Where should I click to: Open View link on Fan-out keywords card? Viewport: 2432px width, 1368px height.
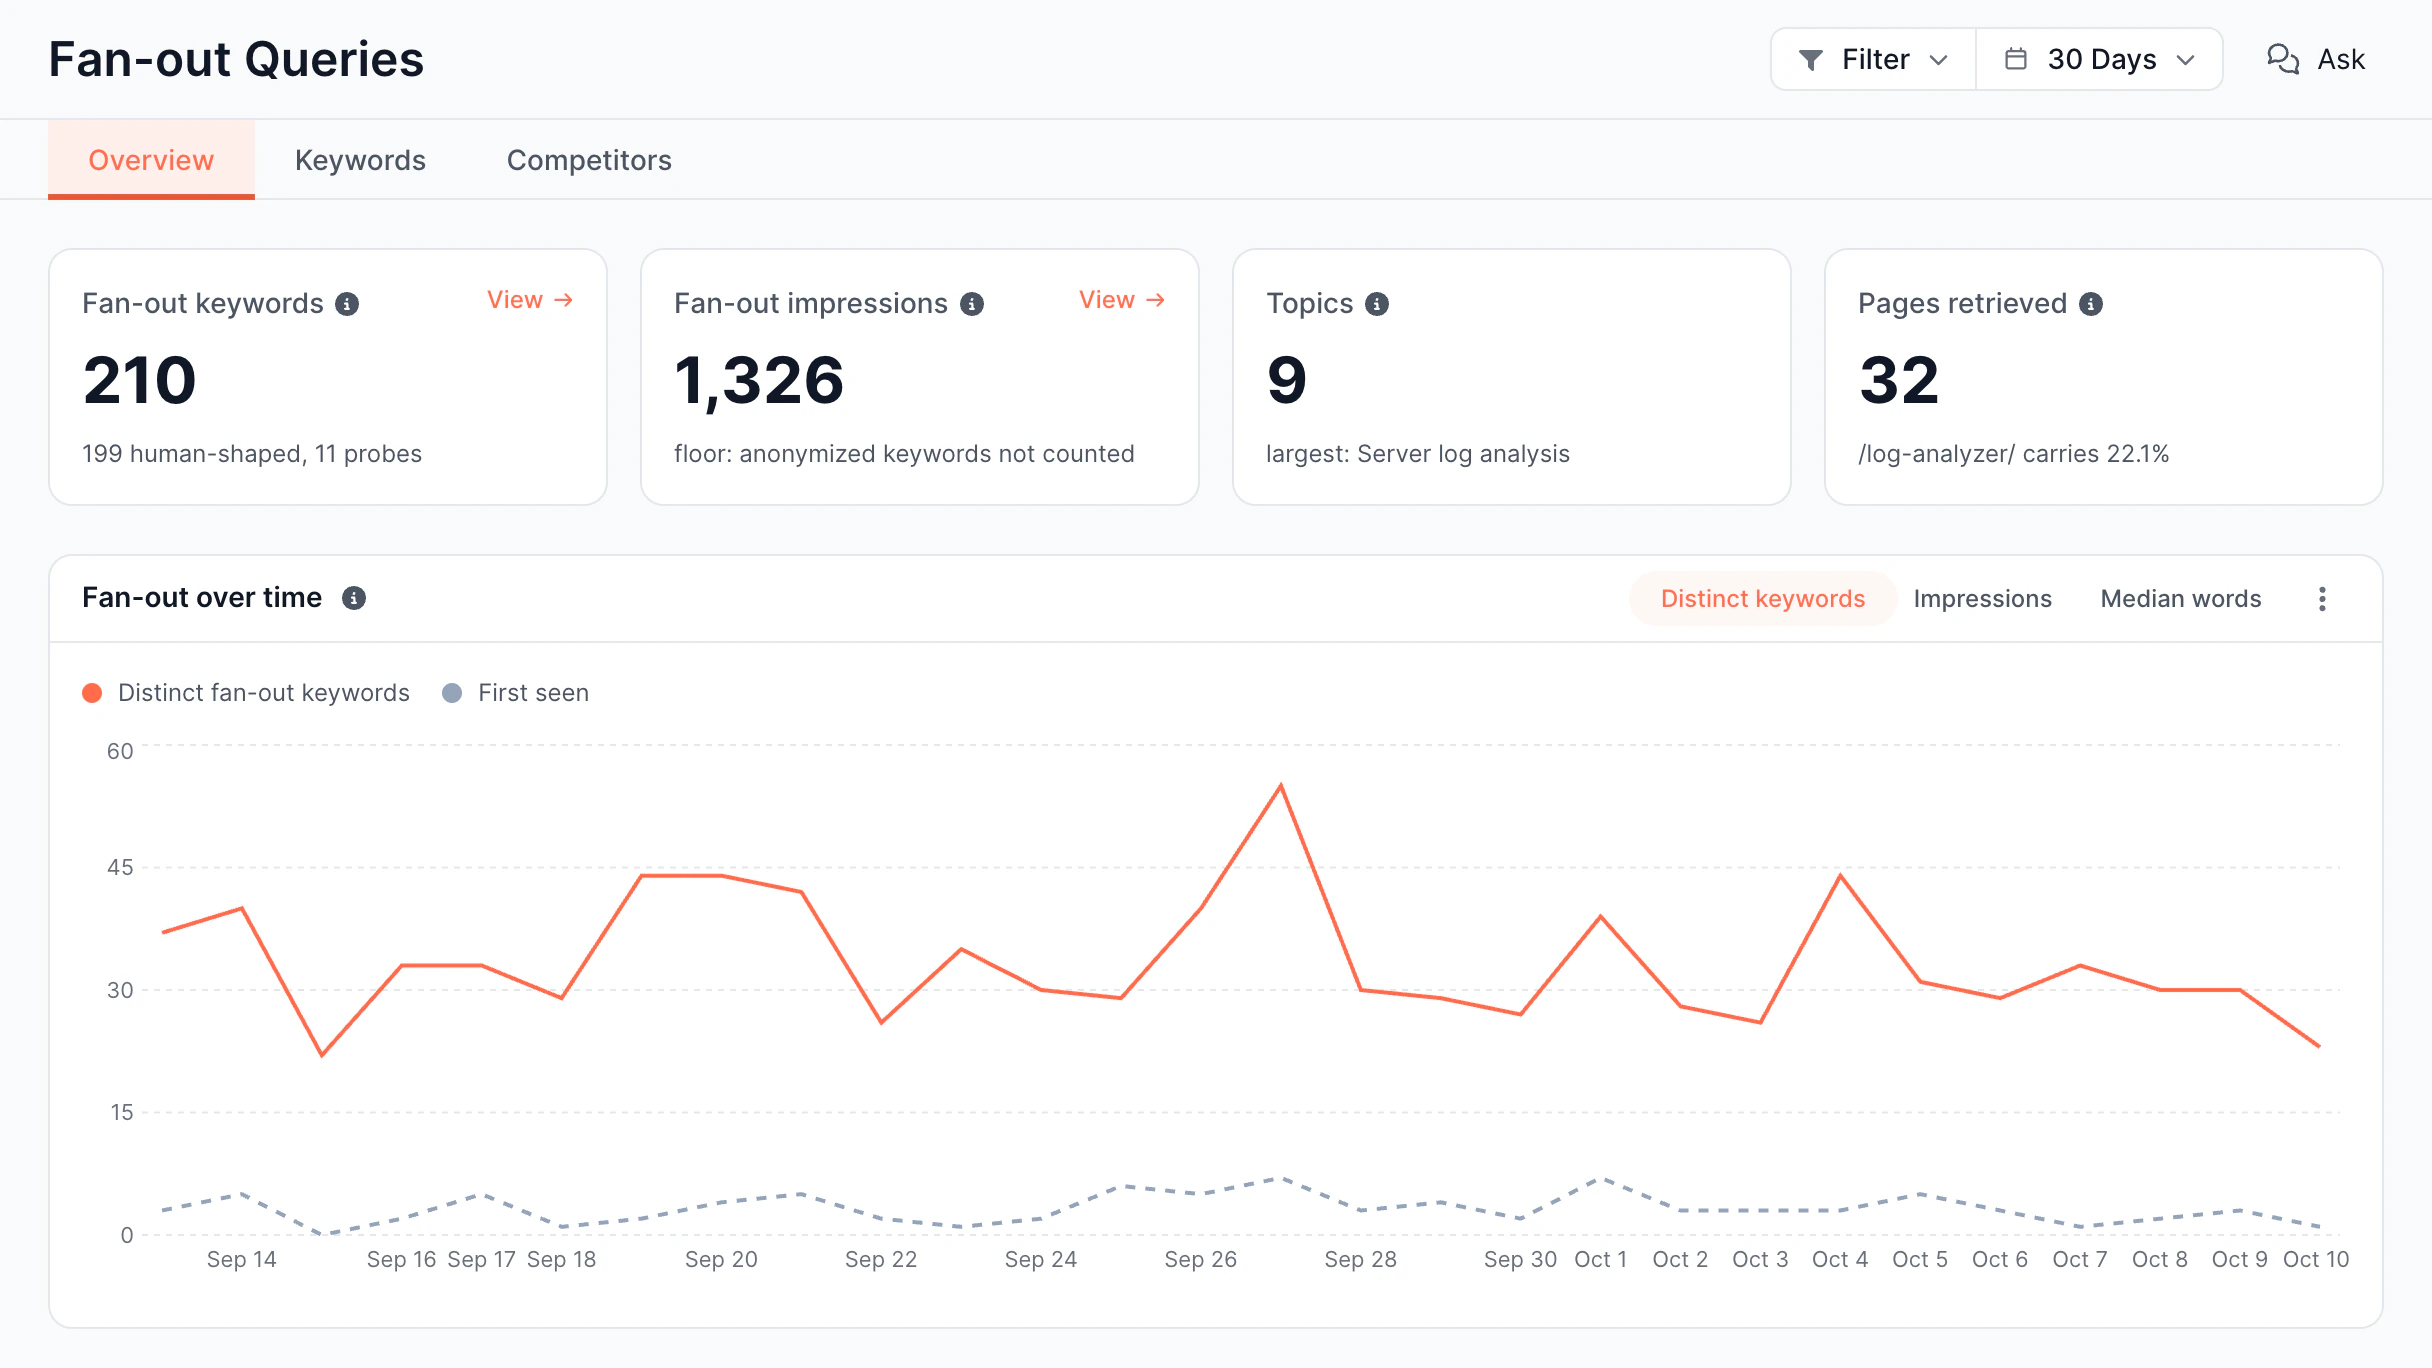coord(530,300)
